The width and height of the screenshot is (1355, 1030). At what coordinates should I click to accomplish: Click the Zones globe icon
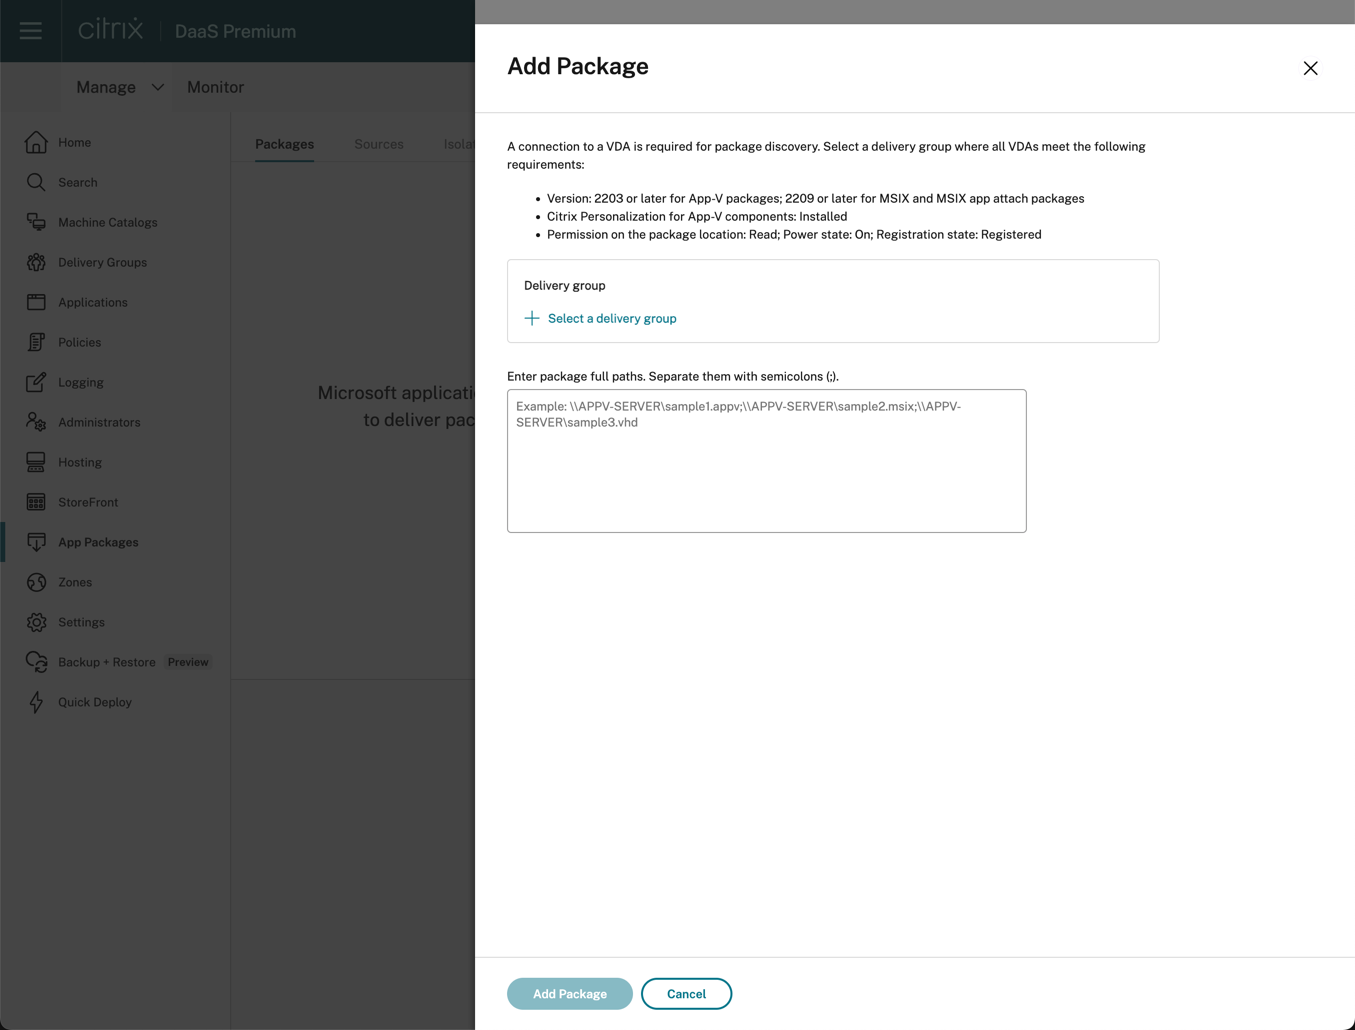(x=36, y=582)
